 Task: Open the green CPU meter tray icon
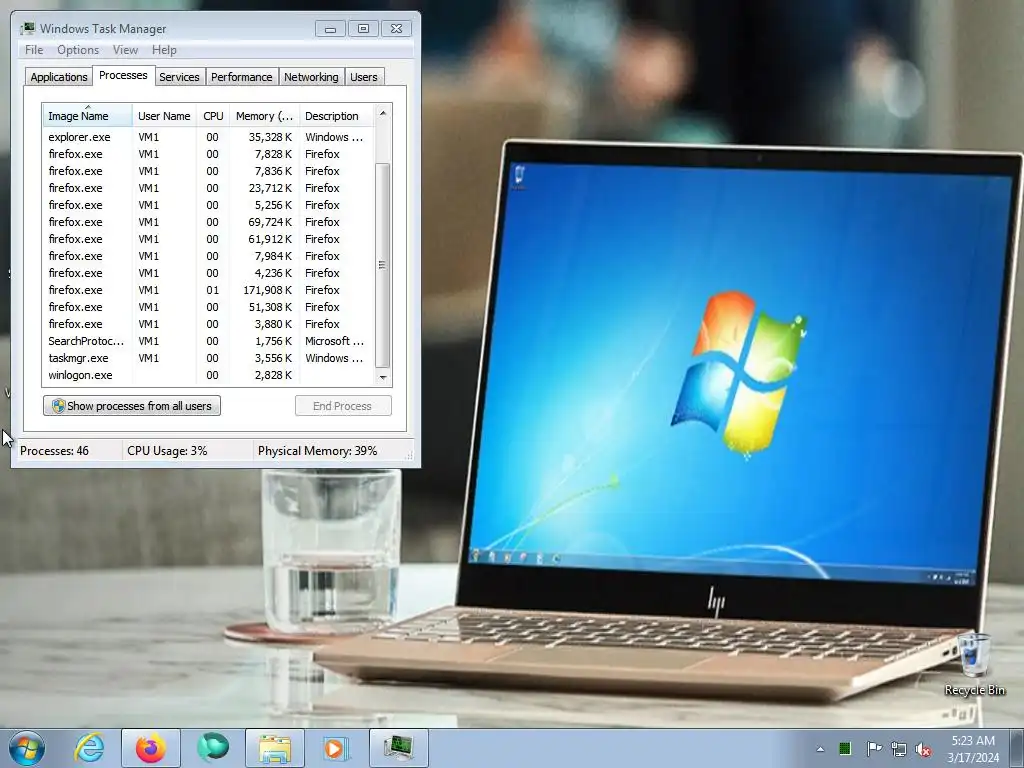coord(845,748)
